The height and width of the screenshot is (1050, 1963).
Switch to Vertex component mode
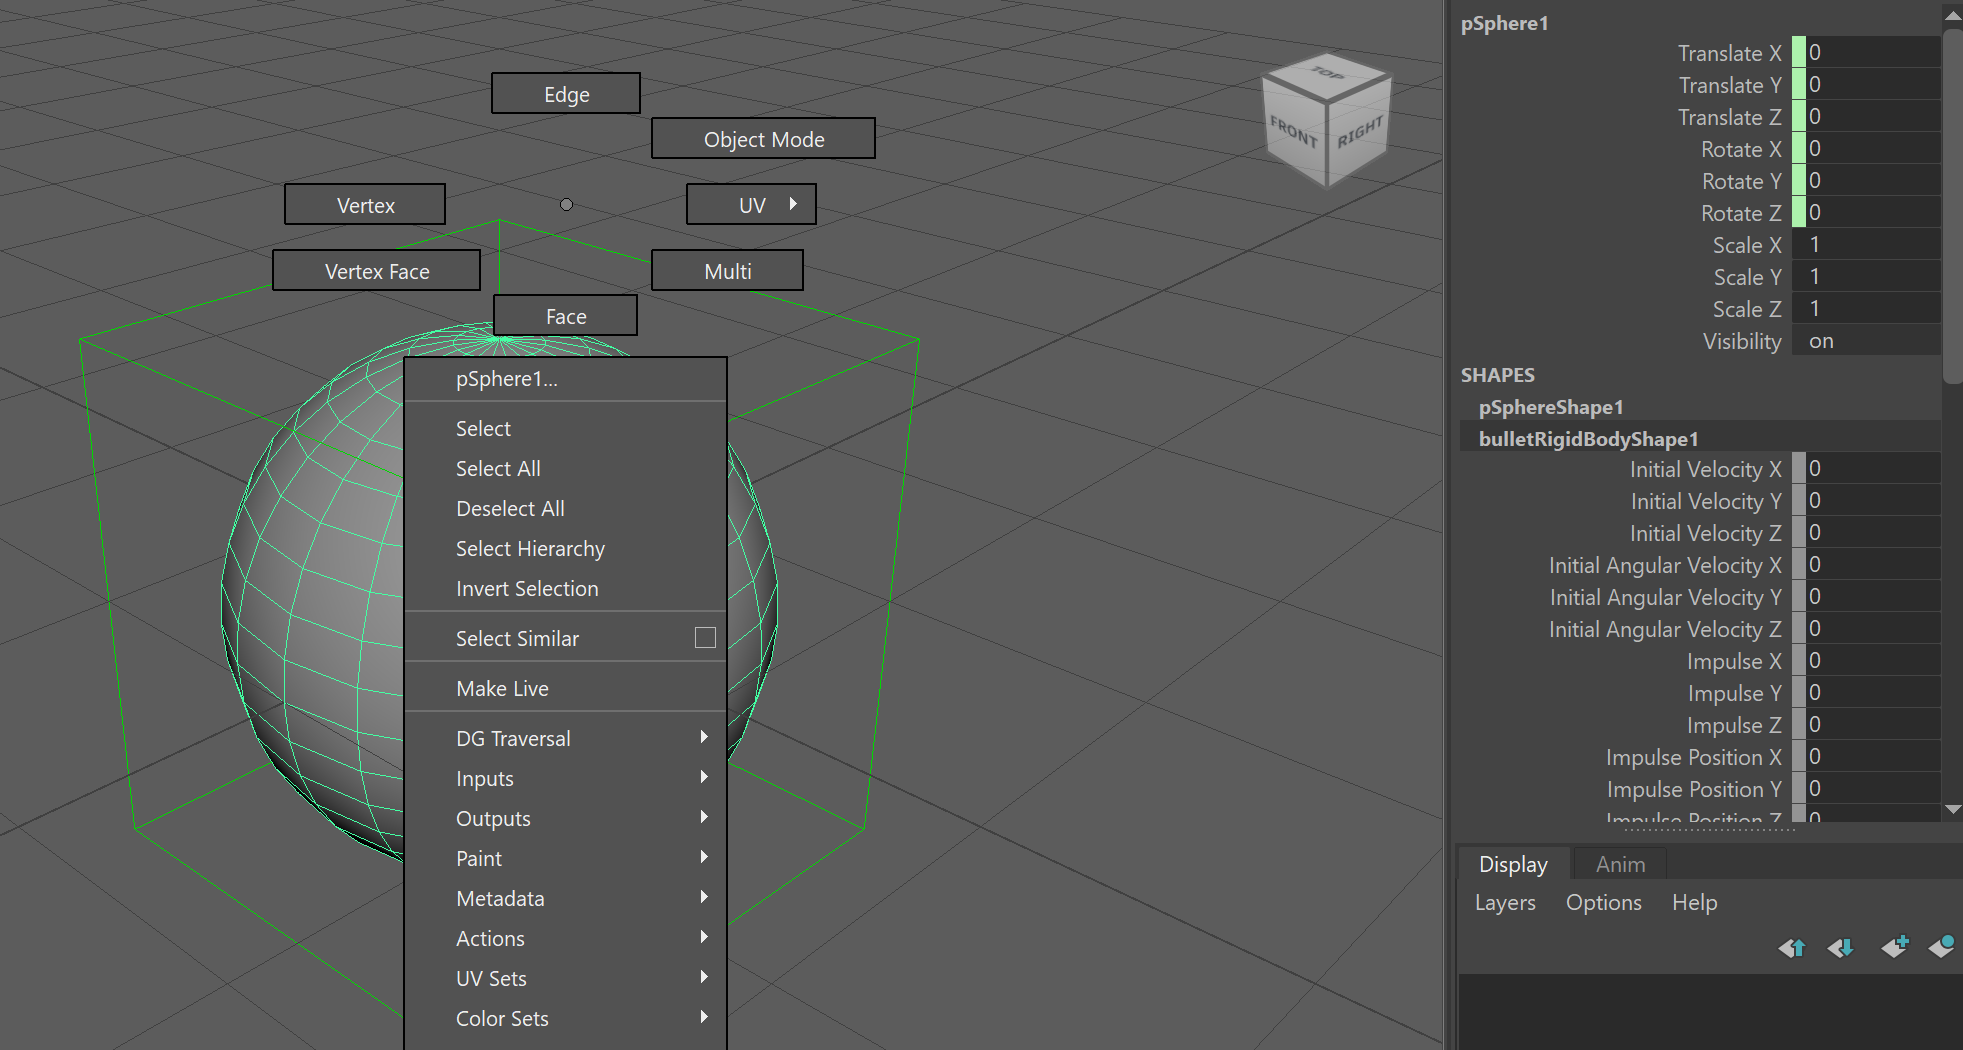(x=365, y=205)
